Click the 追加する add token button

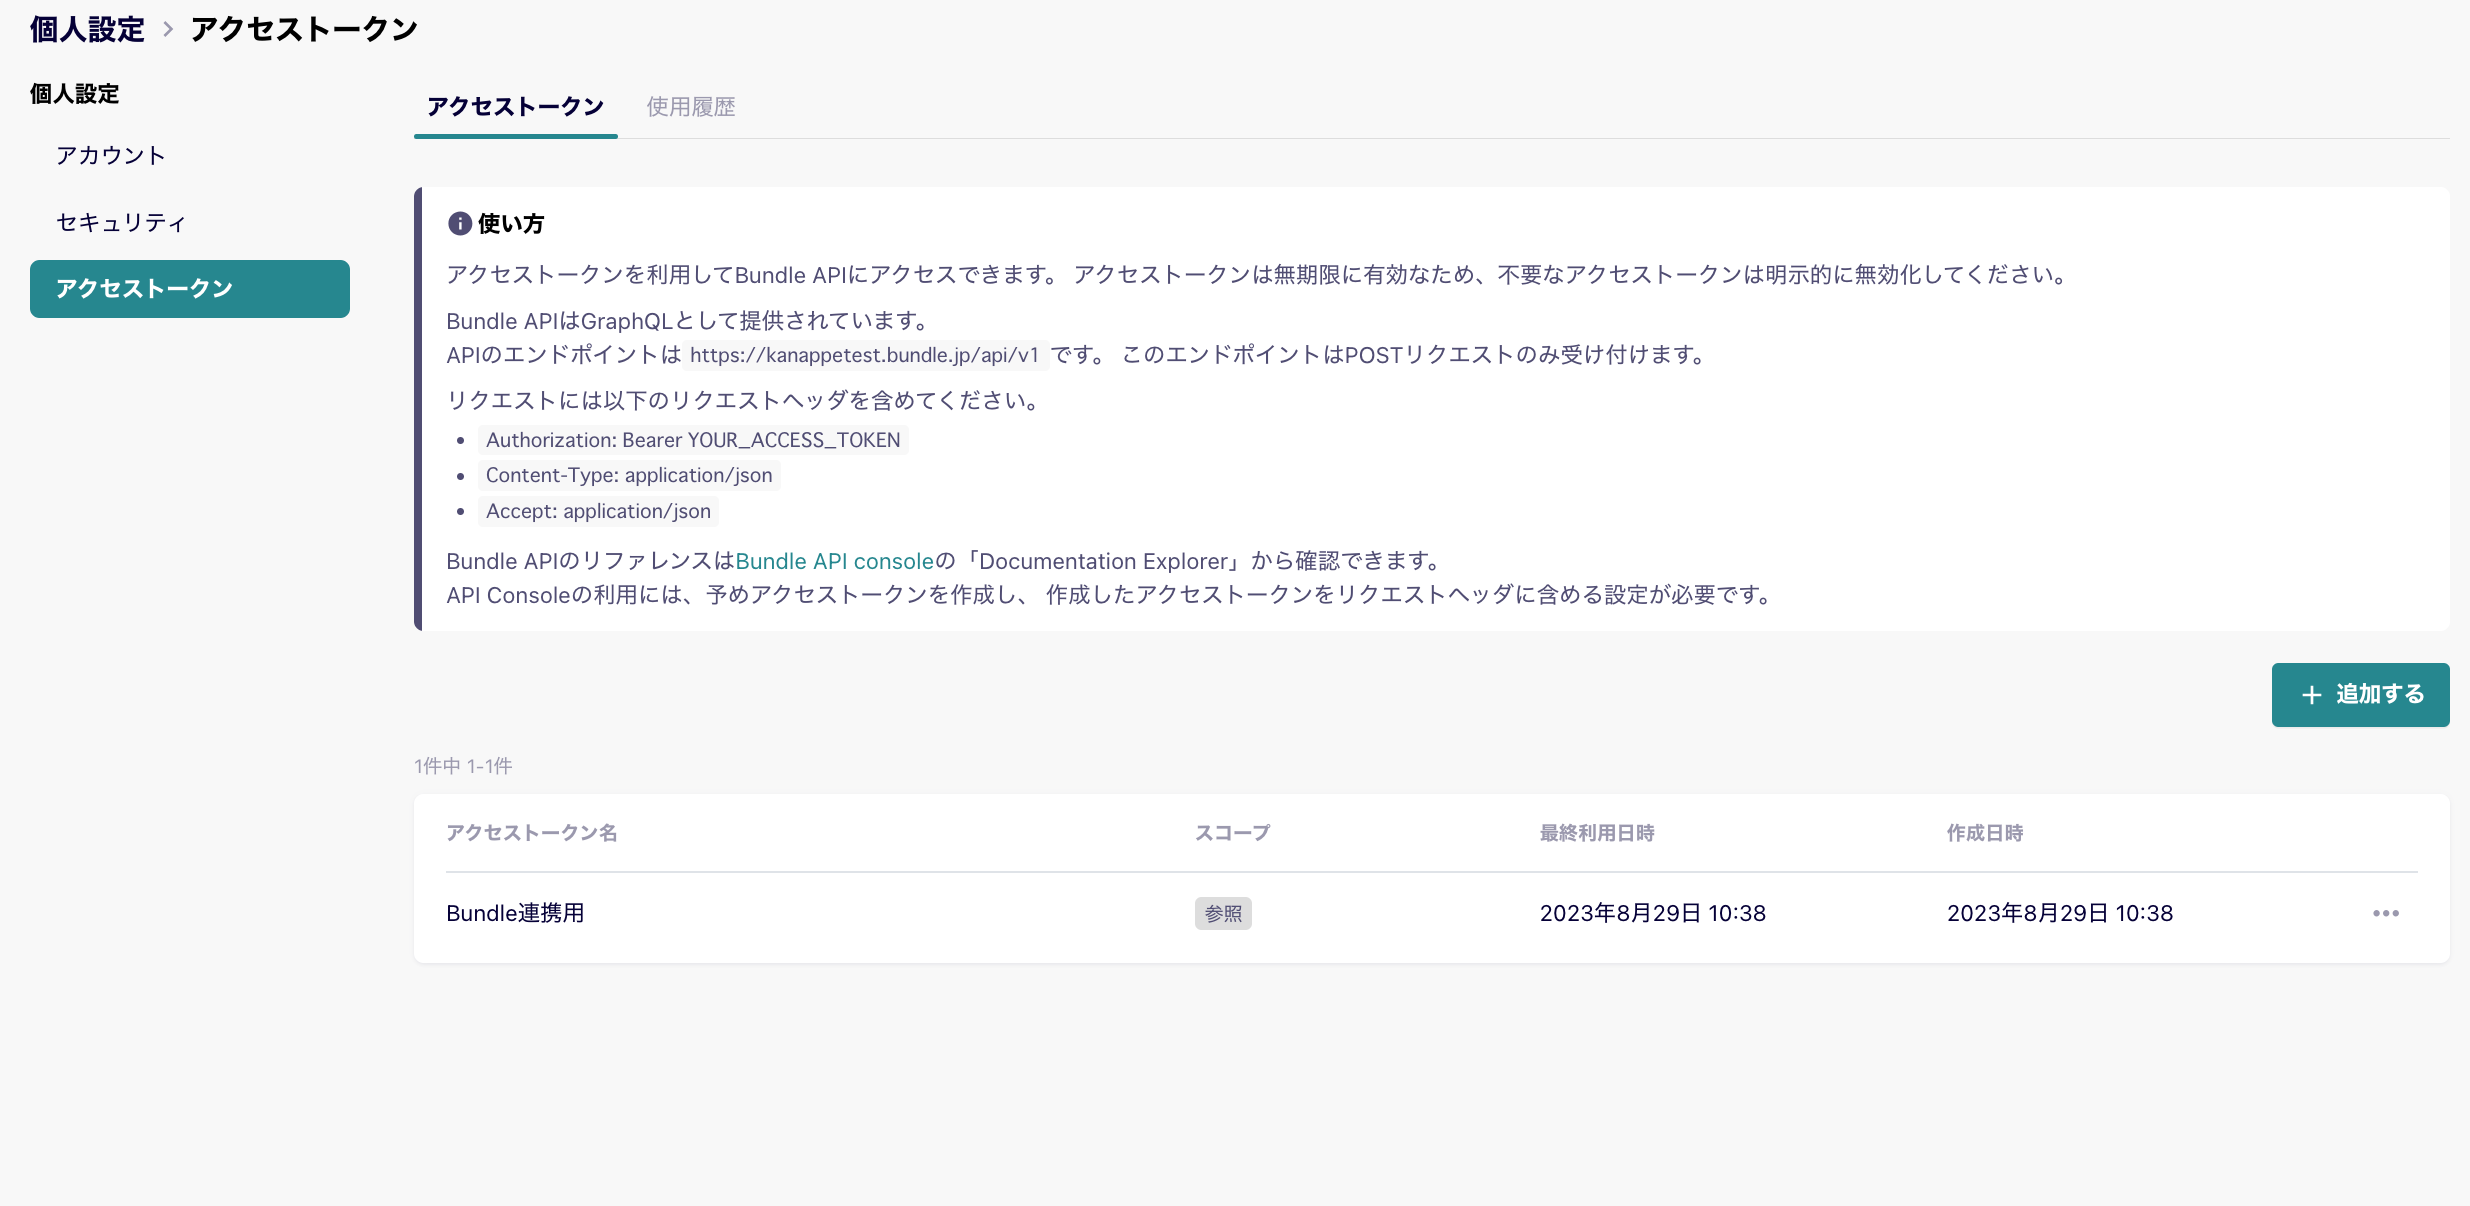coord(2360,695)
